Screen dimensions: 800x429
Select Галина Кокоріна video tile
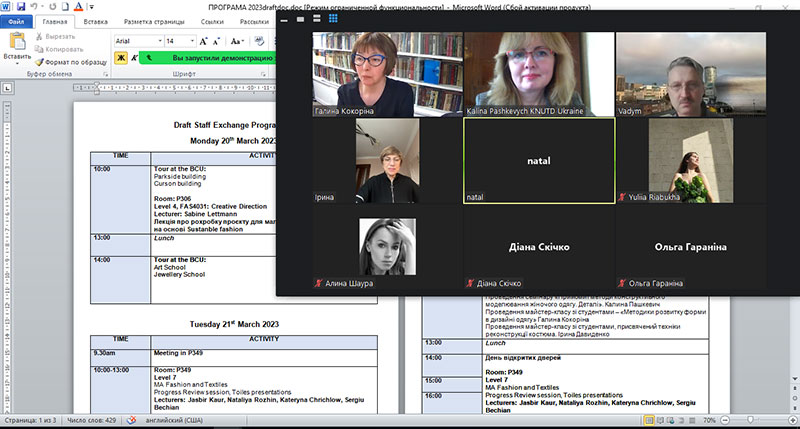click(x=387, y=74)
